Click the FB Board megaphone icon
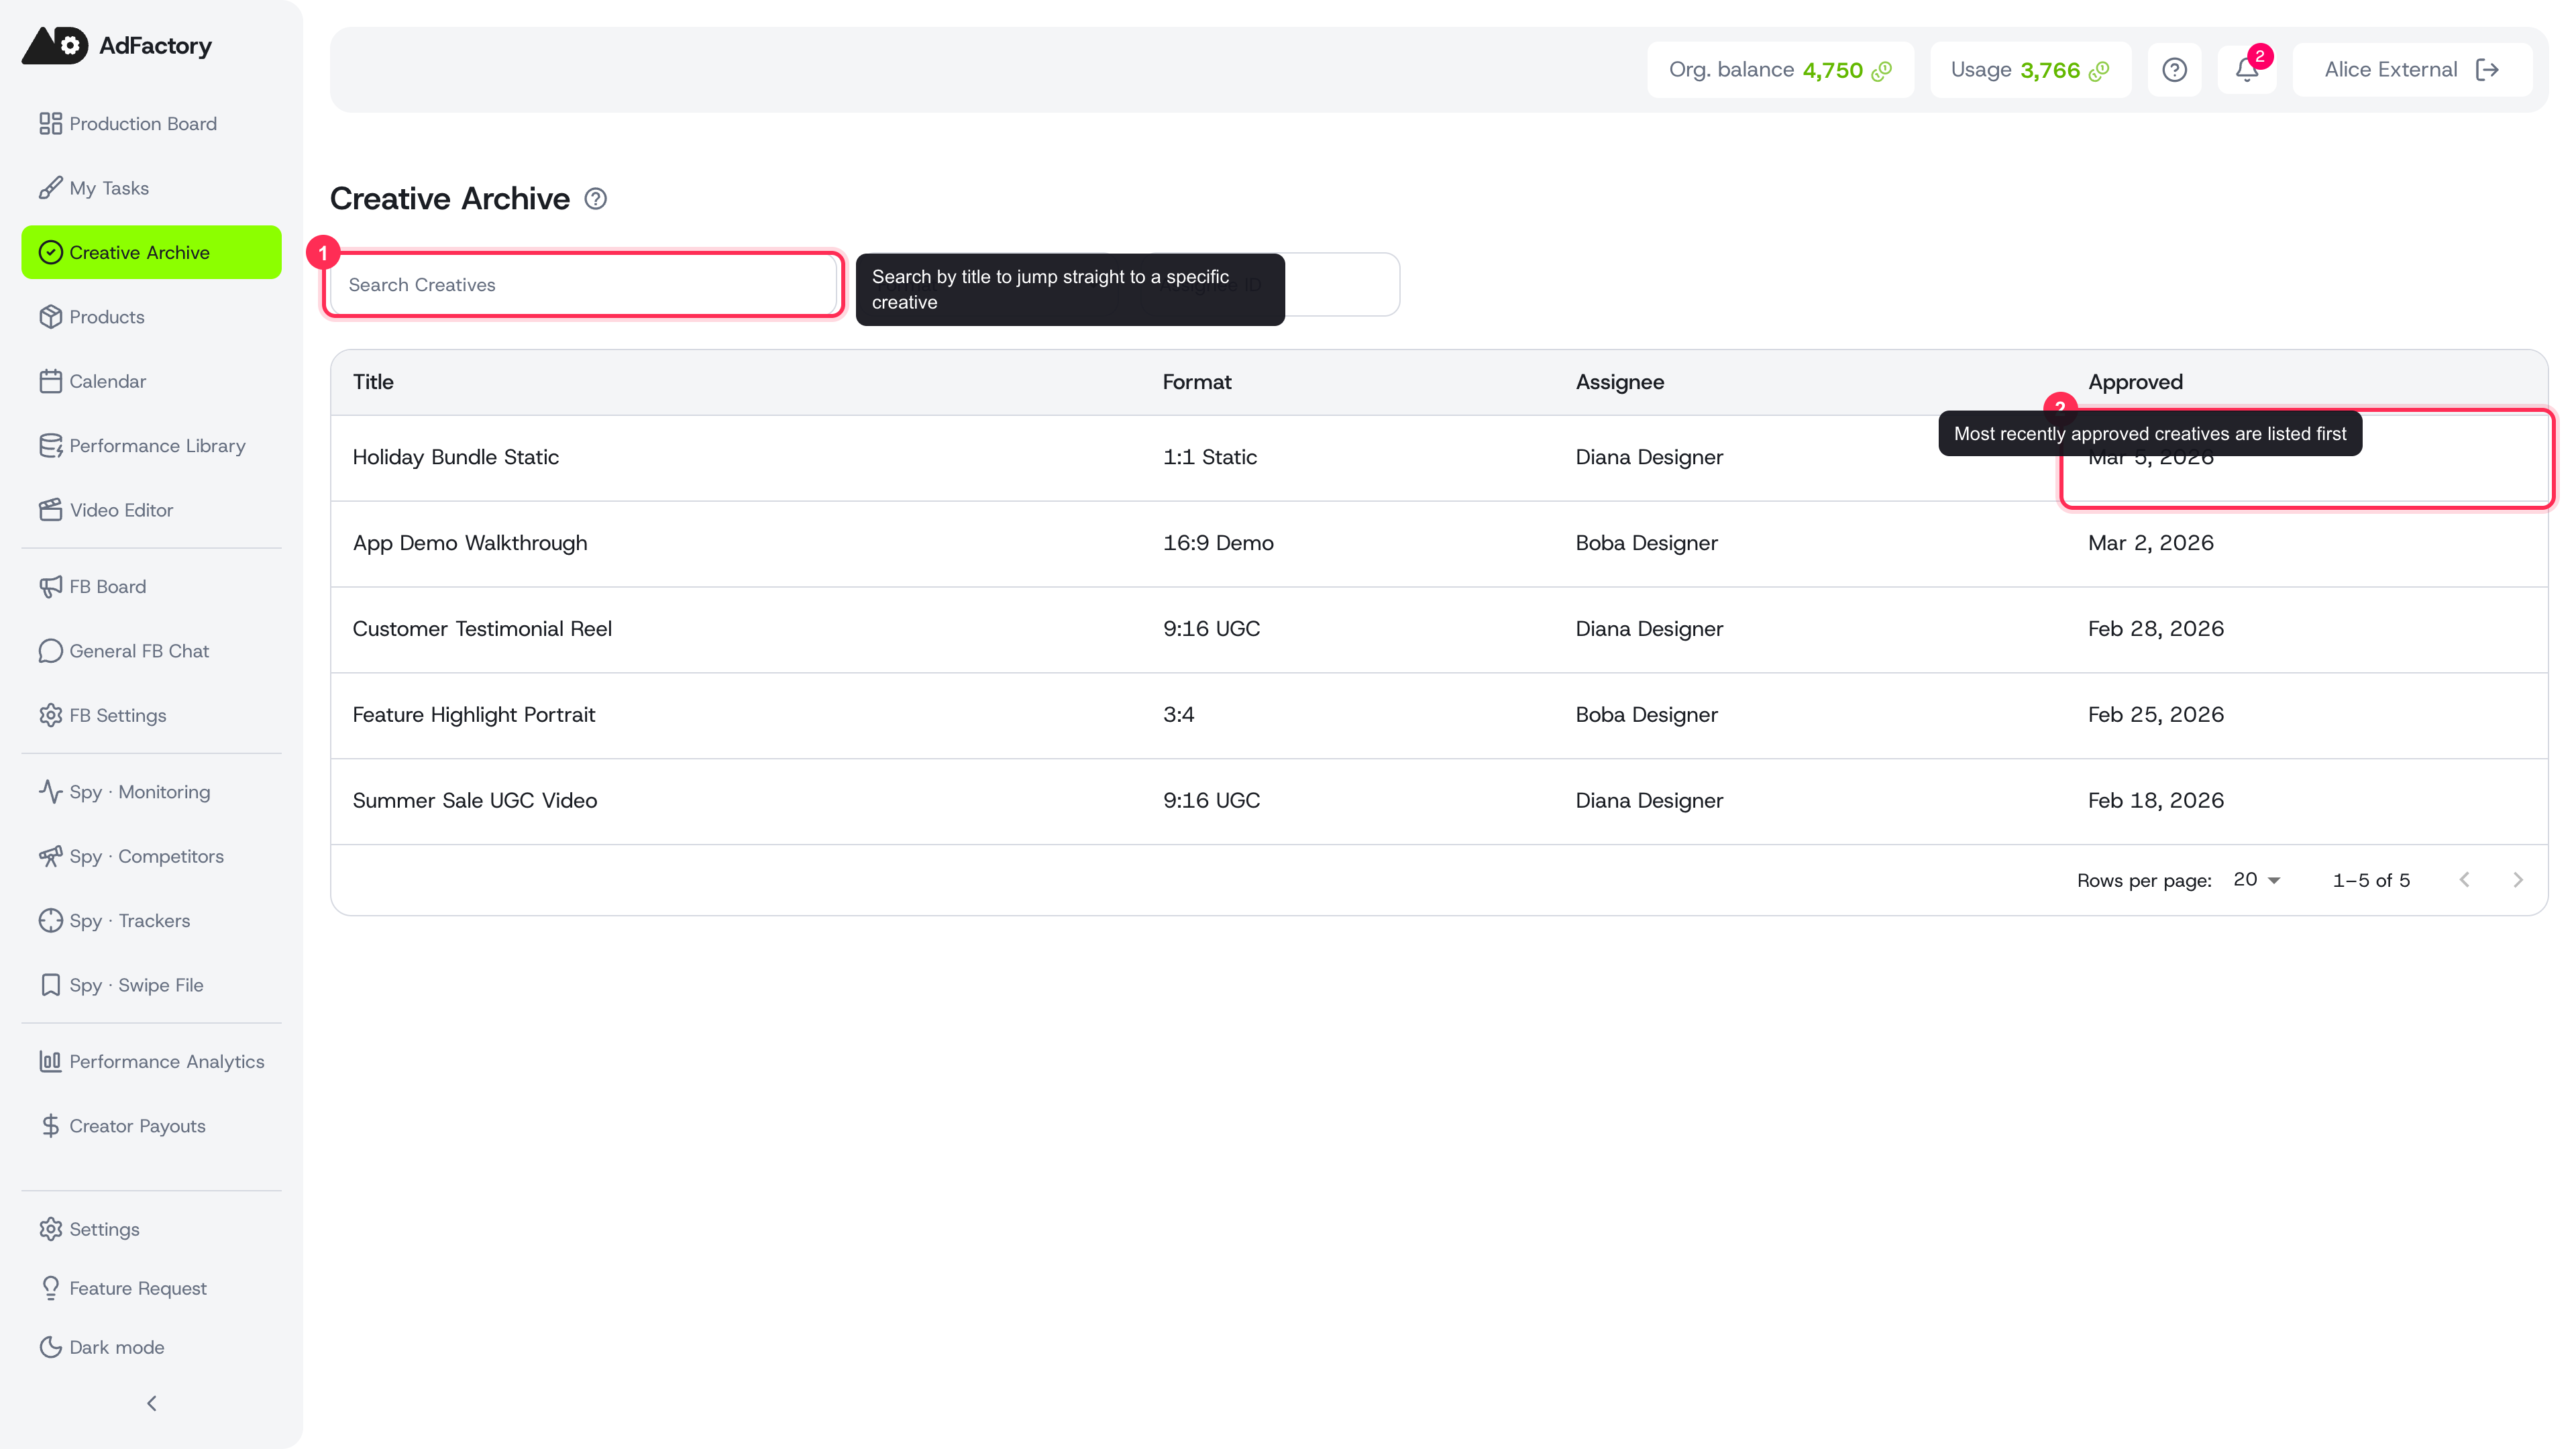This screenshot has width=2576, height=1449. (50, 587)
